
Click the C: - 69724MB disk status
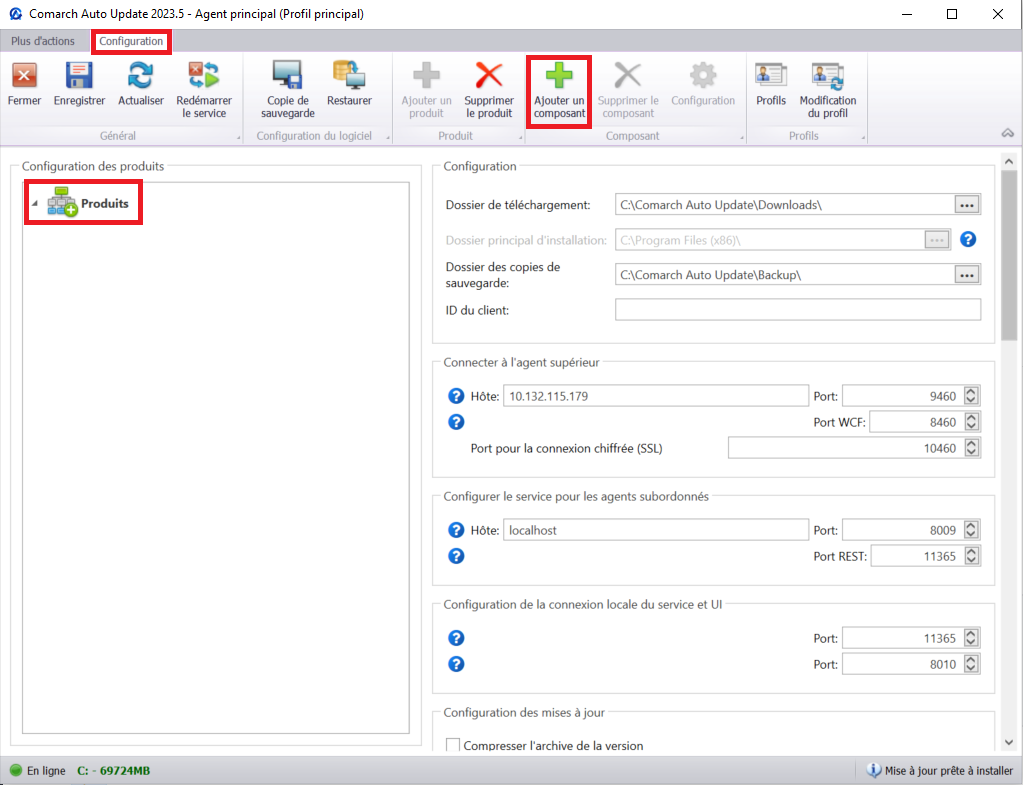(x=114, y=771)
